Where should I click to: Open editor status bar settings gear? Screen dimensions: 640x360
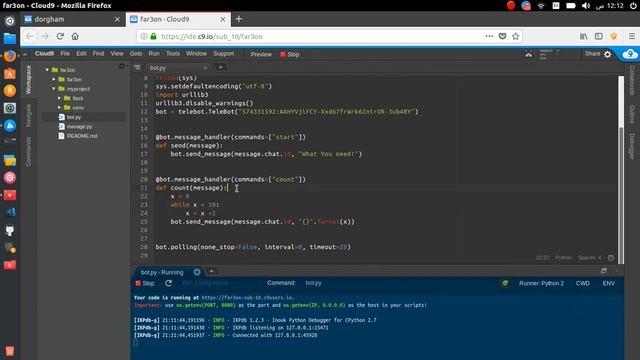(x=611, y=258)
